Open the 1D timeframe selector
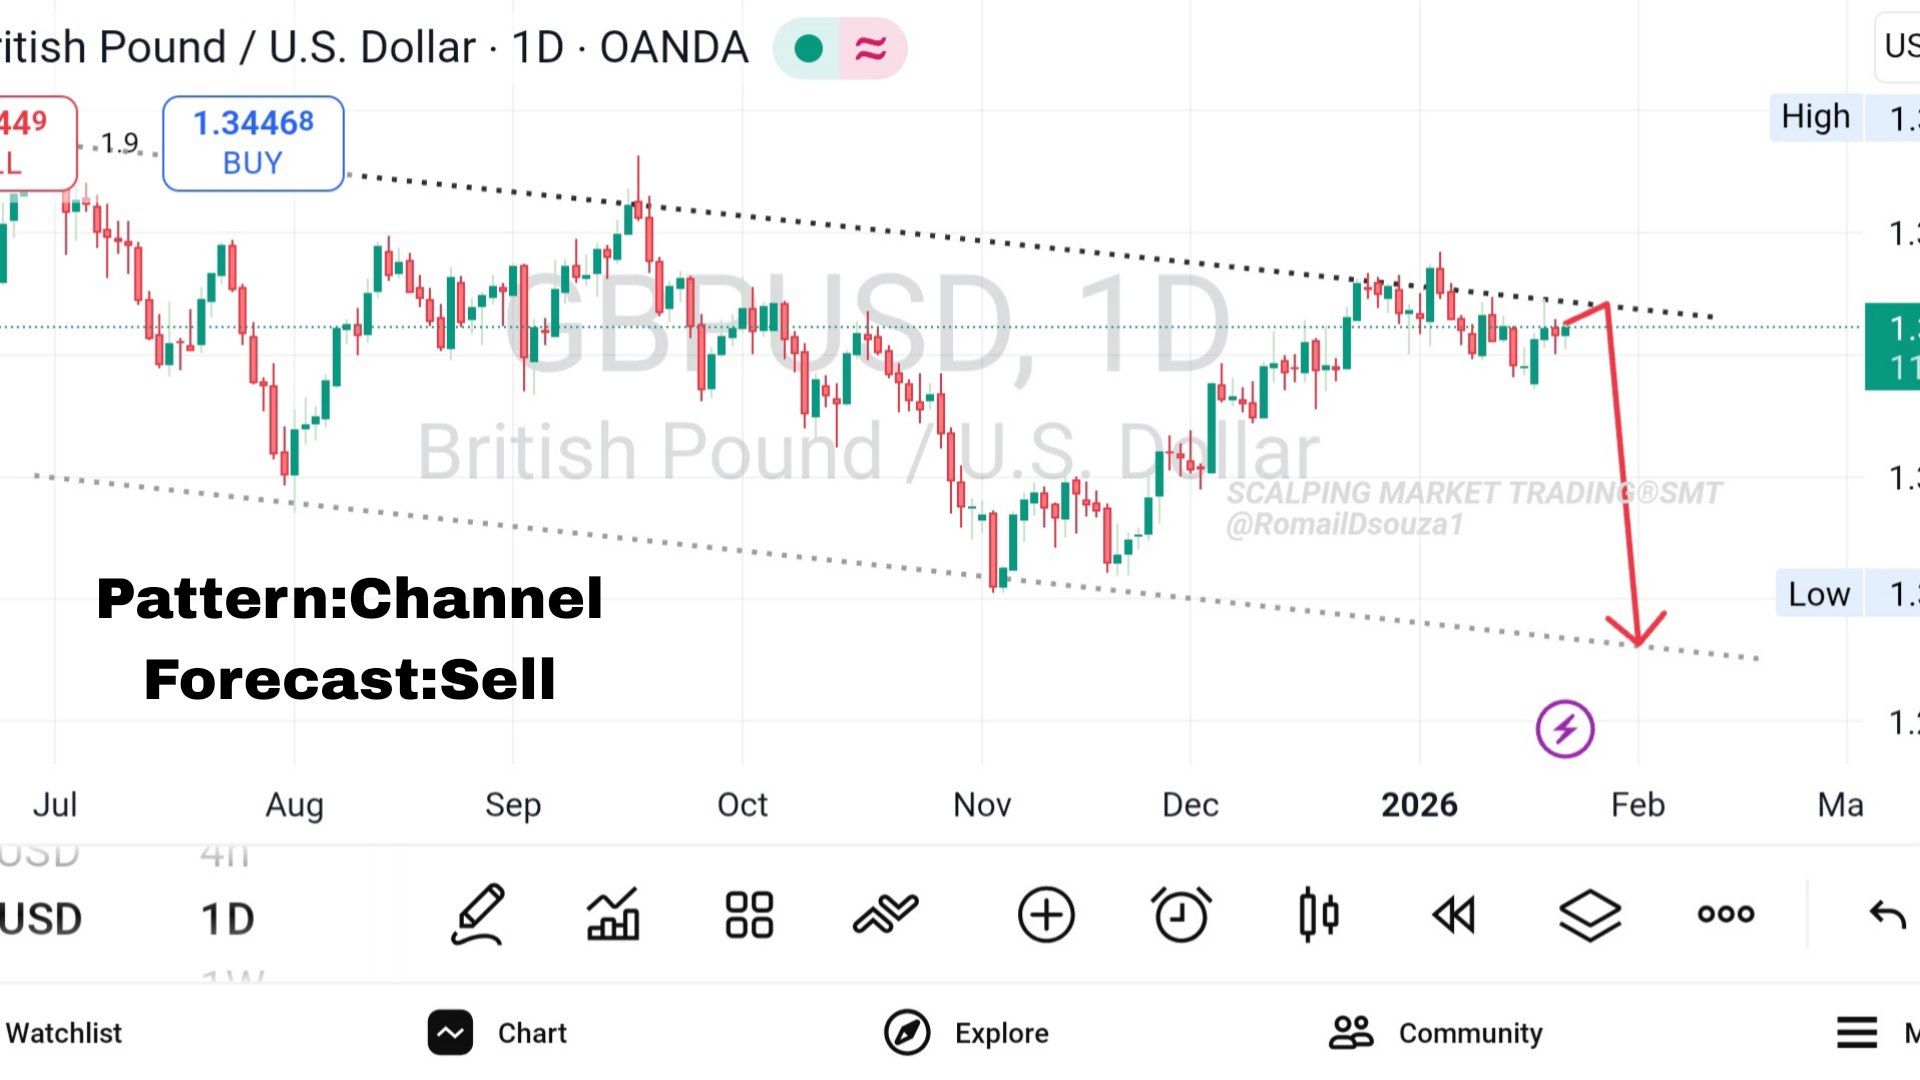This screenshot has height=1080, width=1920. (x=228, y=919)
